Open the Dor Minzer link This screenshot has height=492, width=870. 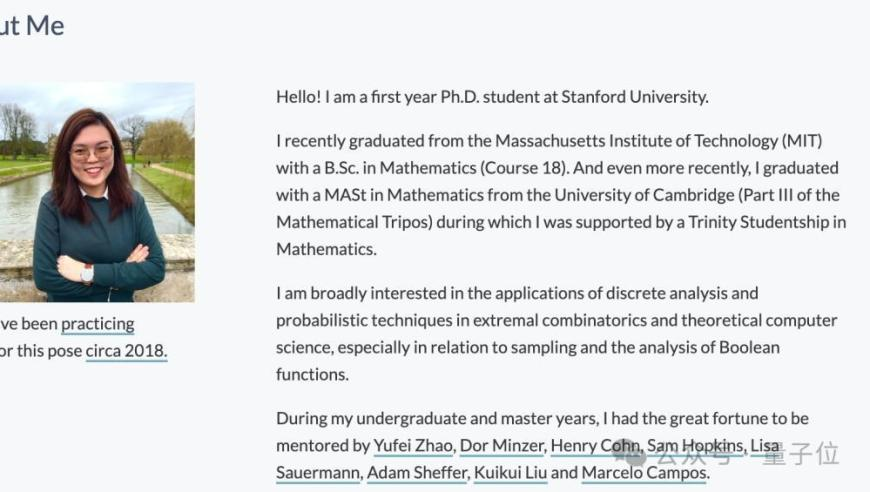point(502,445)
